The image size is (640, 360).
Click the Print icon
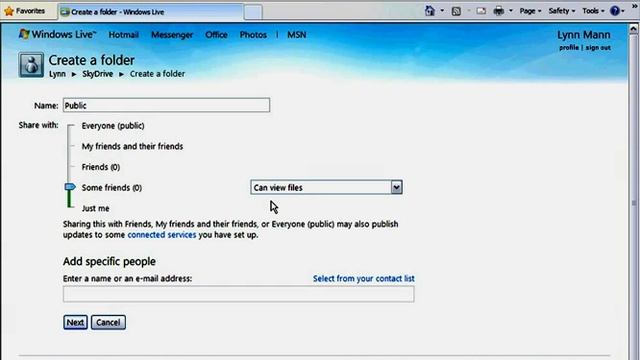tap(498, 11)
